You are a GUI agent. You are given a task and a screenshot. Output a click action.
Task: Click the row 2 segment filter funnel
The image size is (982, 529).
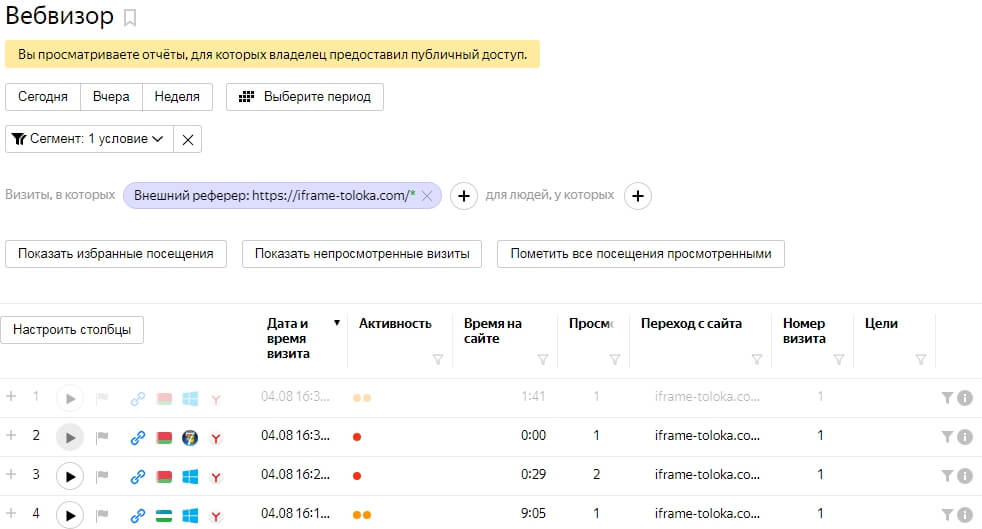947,436
